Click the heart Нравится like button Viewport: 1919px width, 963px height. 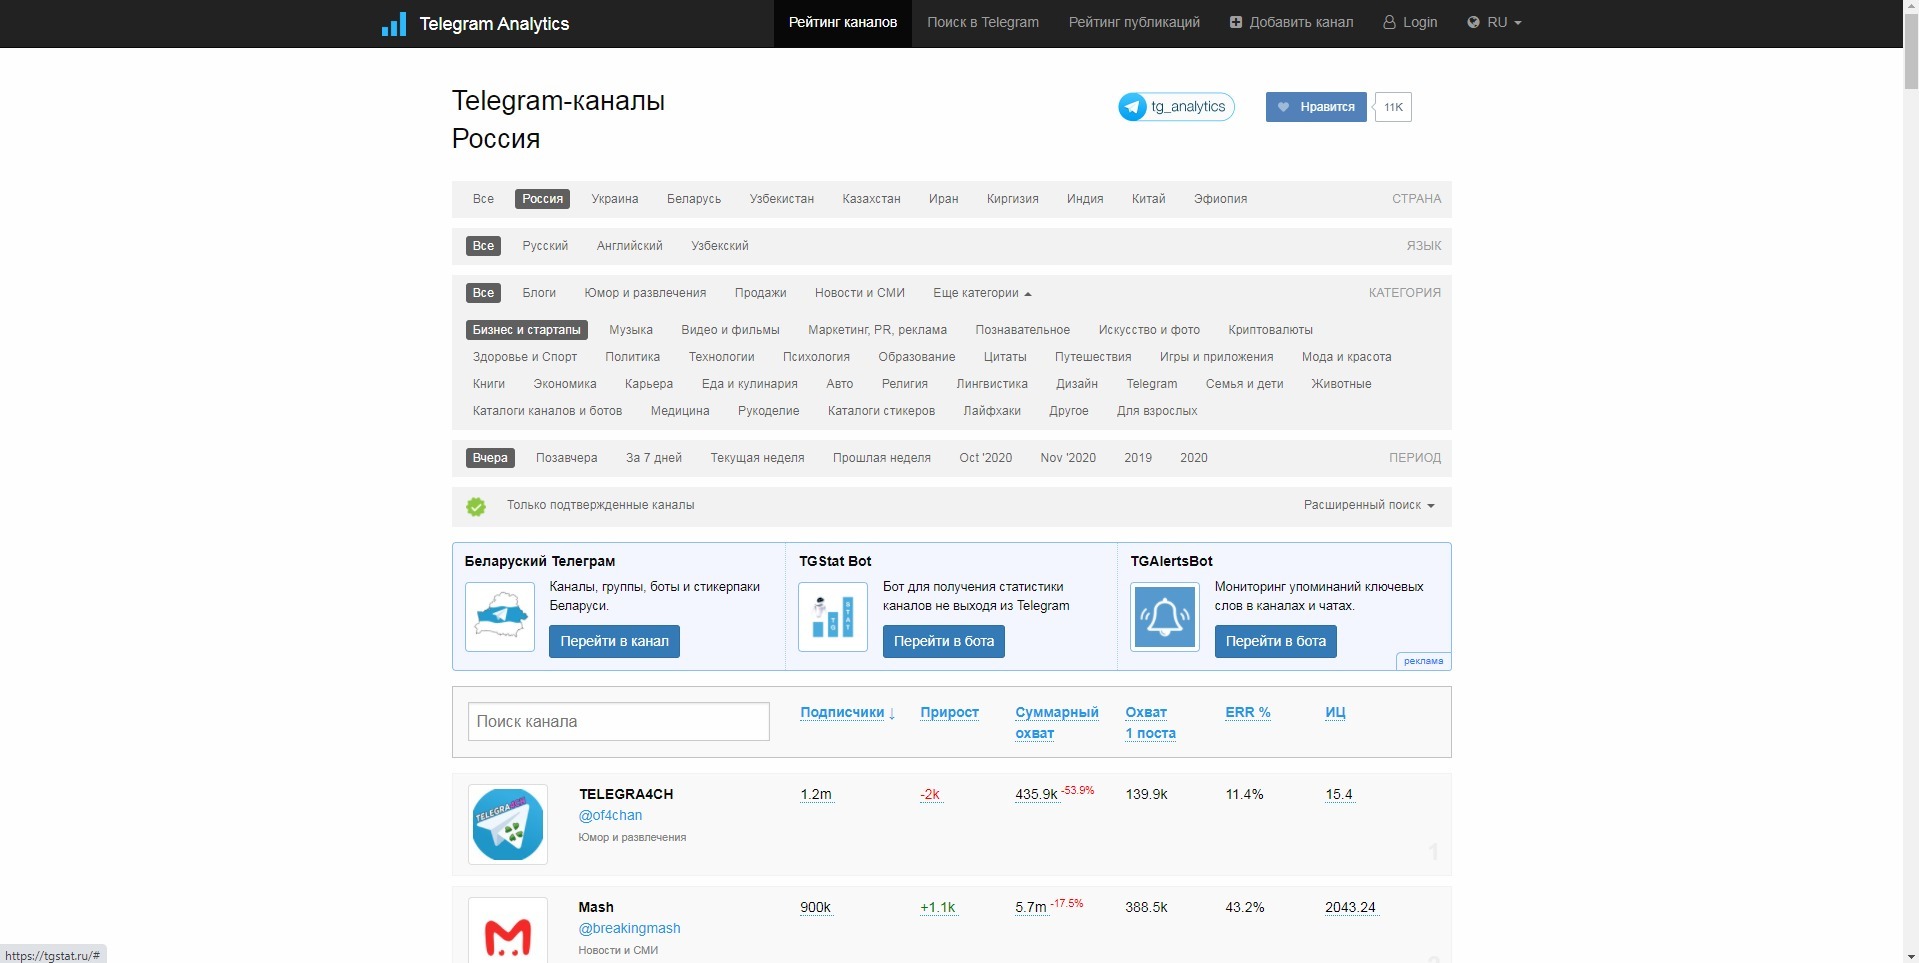coord(1315,107)
